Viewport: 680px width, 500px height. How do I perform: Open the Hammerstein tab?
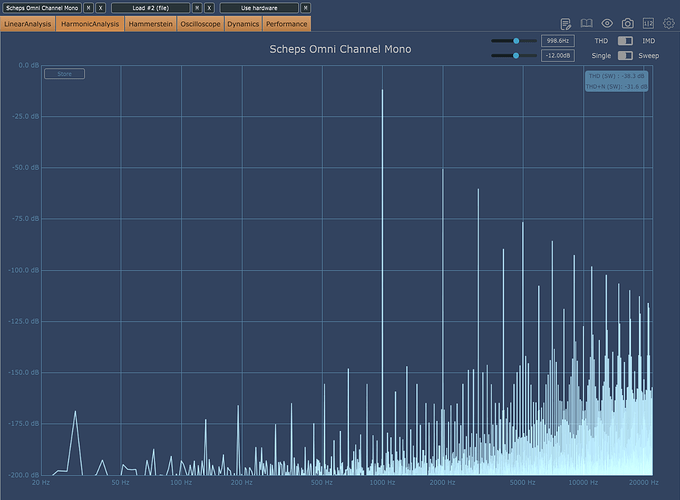150,24
